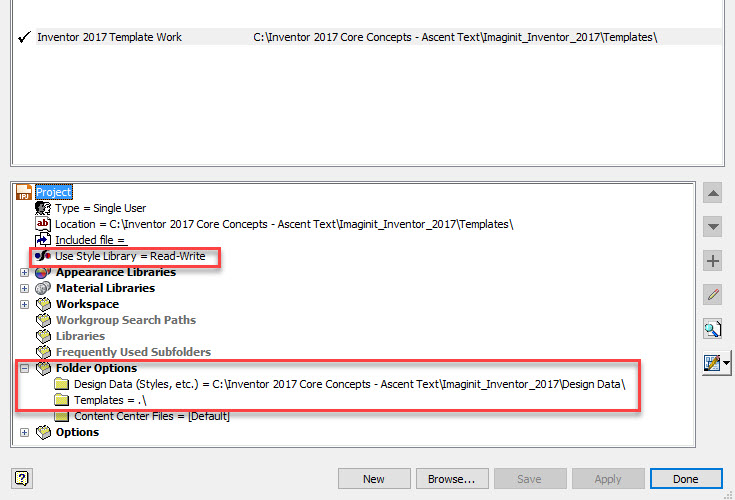This screenshot has width=735, height=500.
Task: Select 'Type = Single User' row
Action: click(x=101, y=208)
